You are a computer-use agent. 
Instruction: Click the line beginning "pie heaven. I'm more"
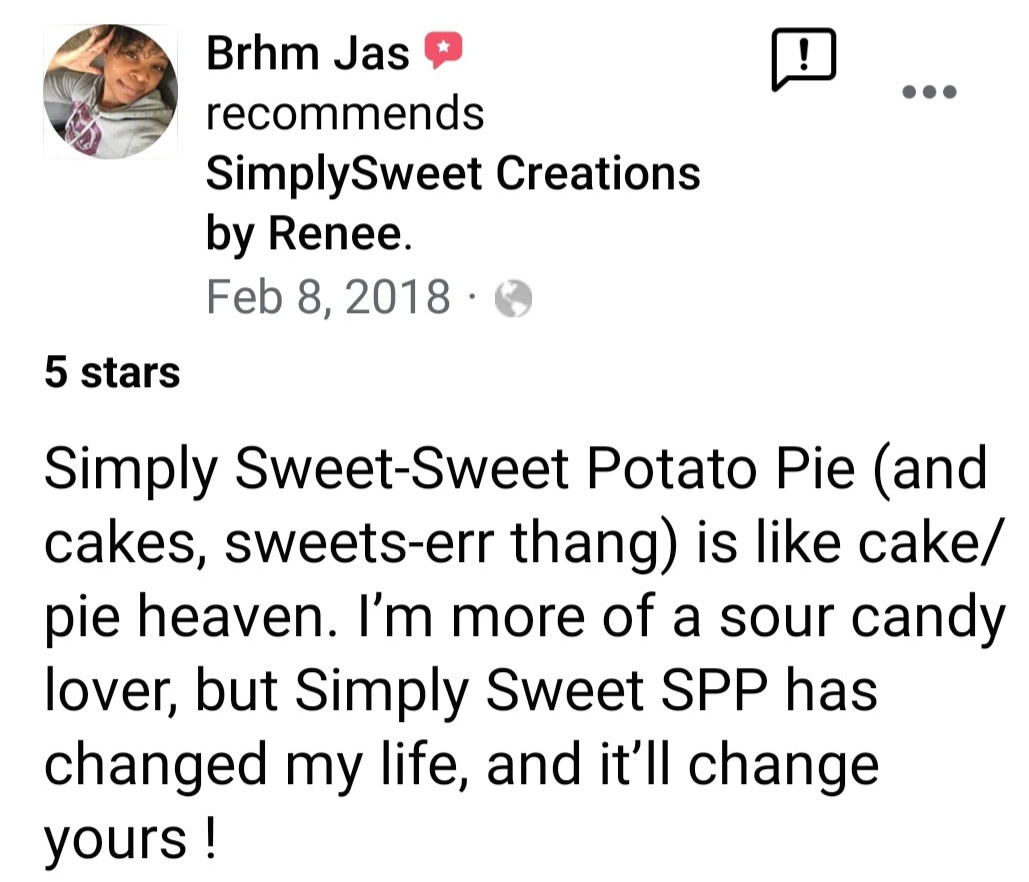pos(525,618)
